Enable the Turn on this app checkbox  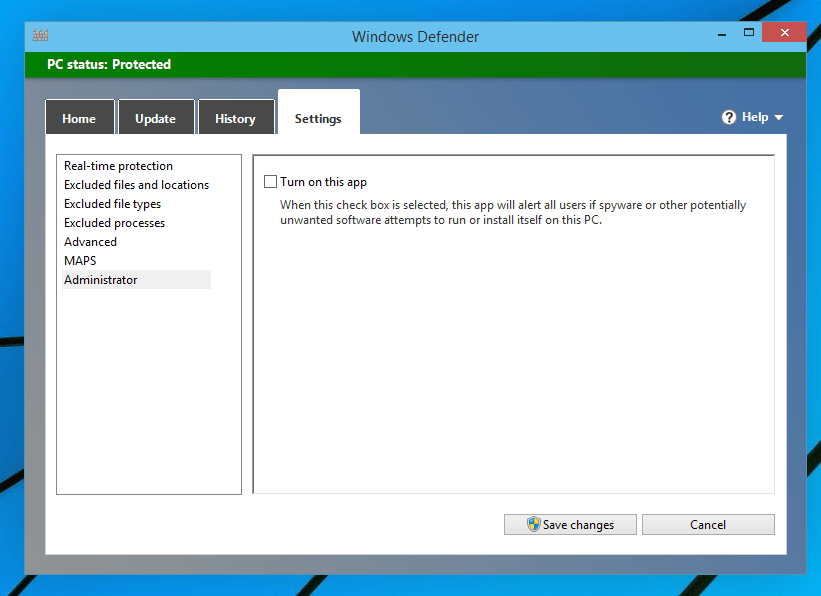tap(270, 182)
